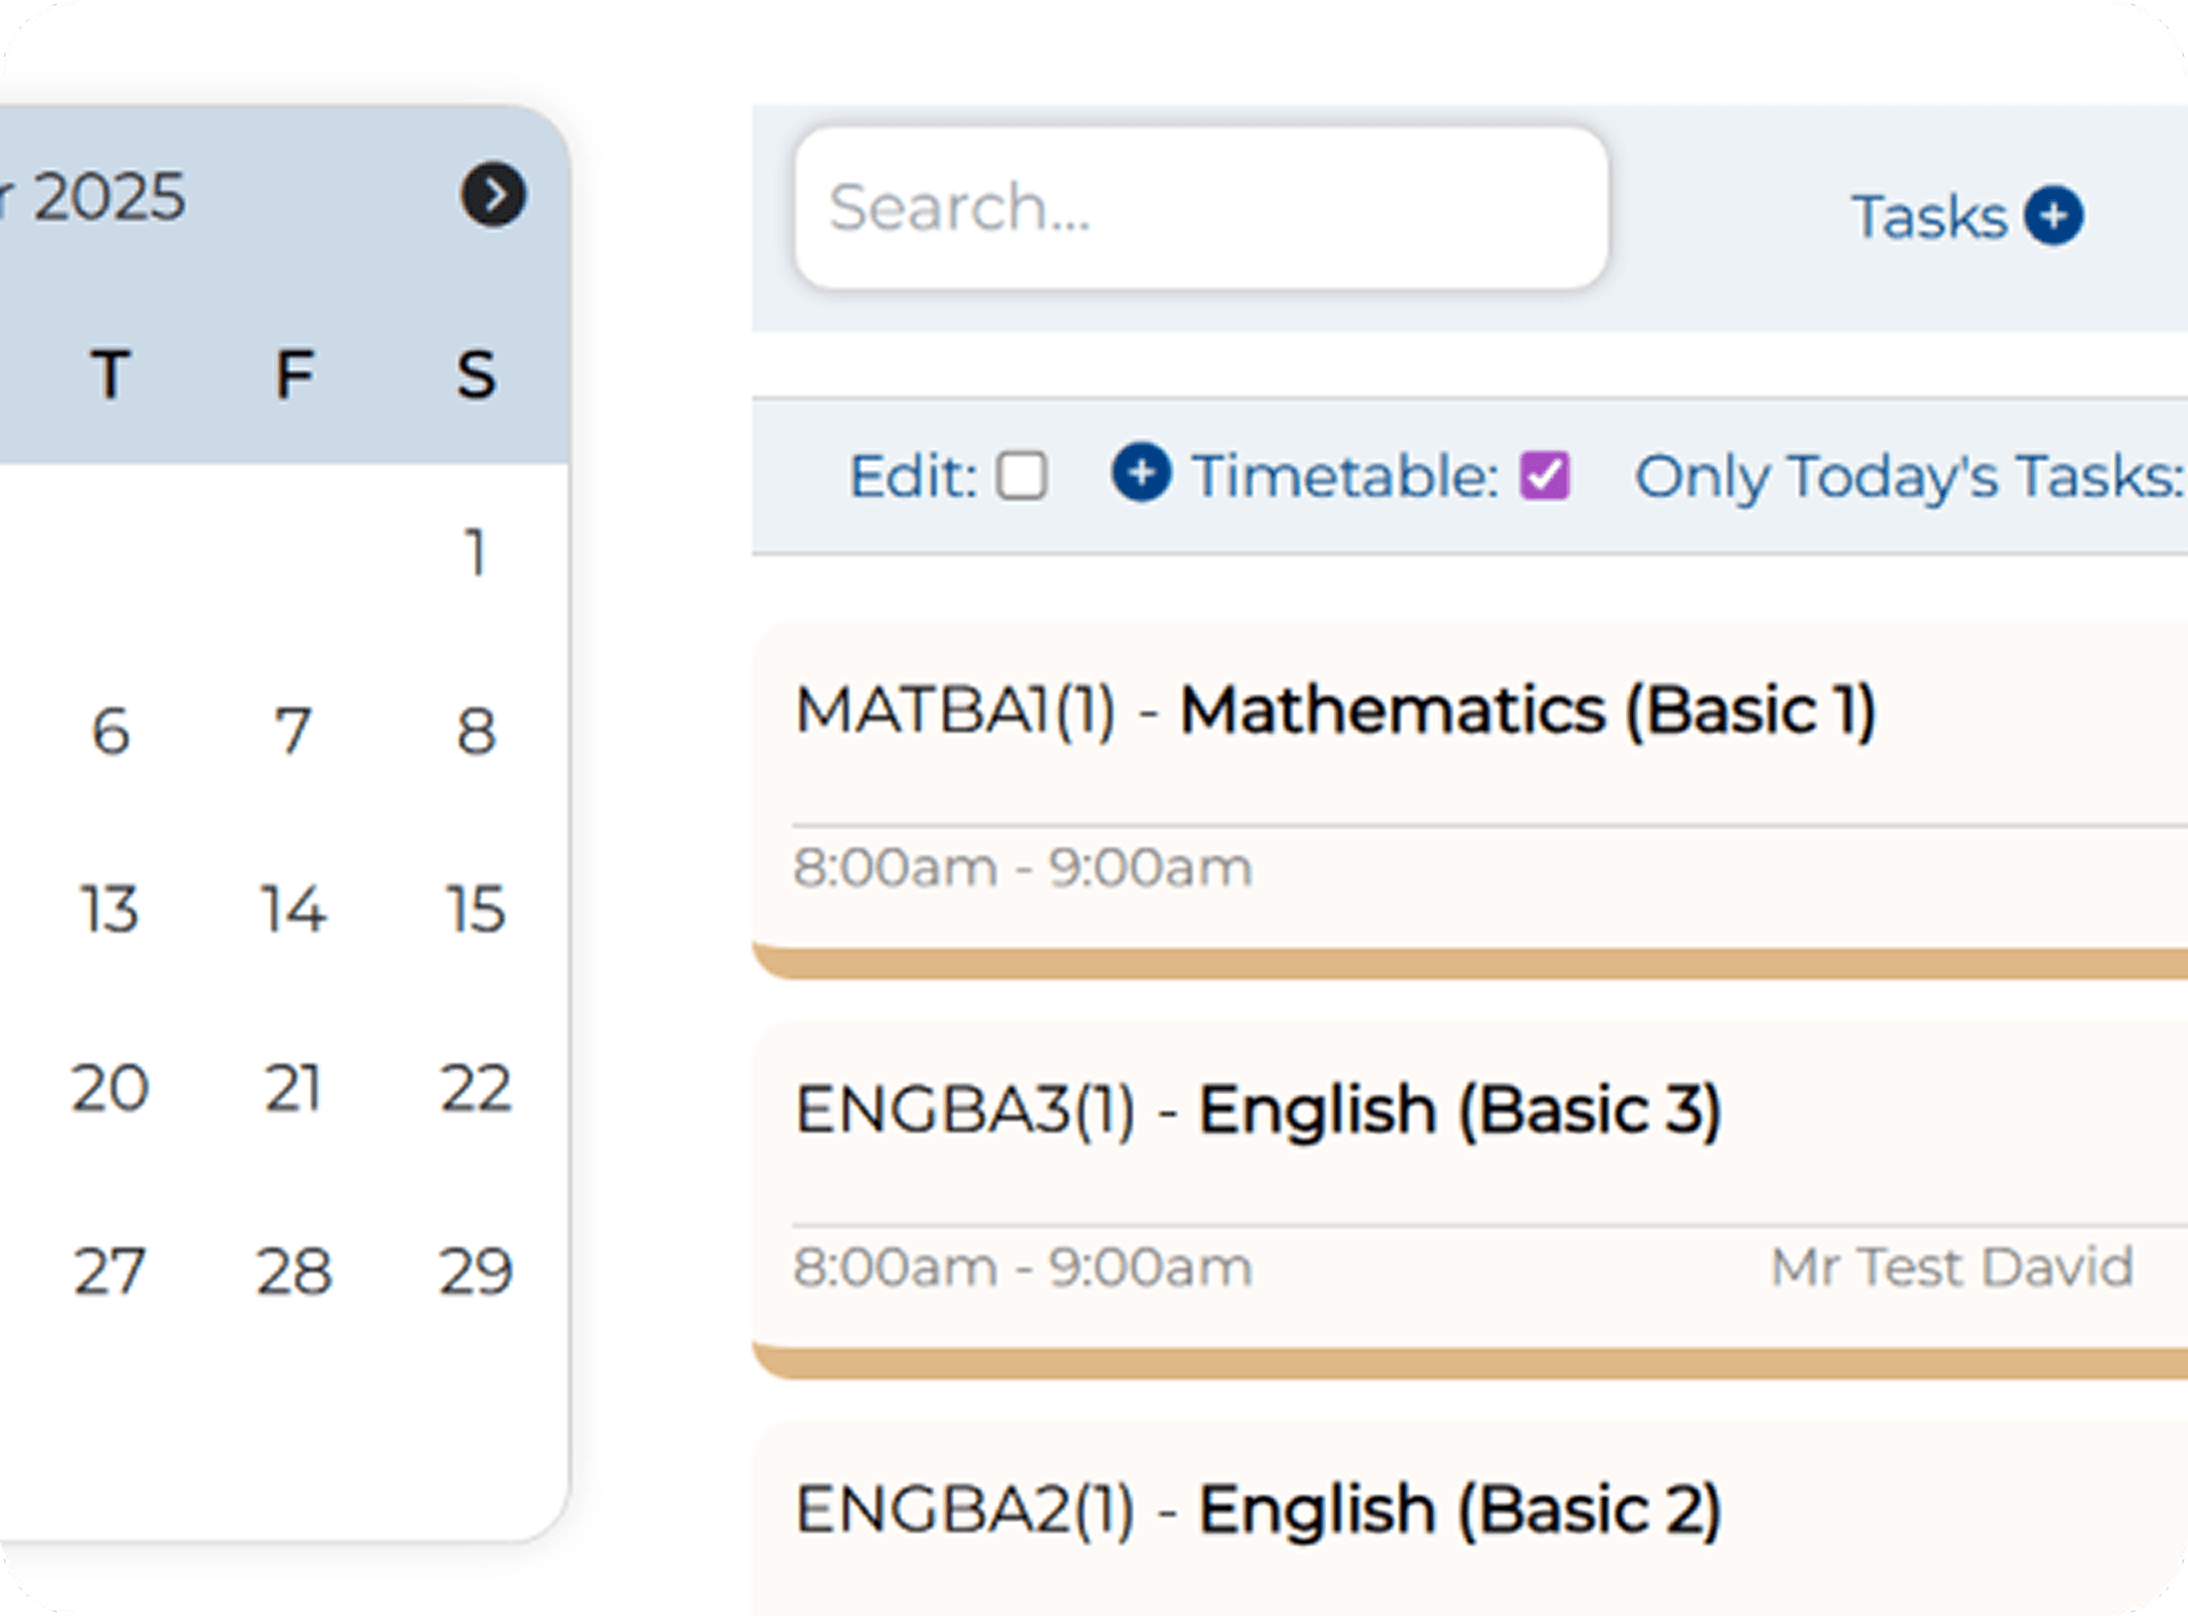The width and height of the screenshot is (2188, 1616).
Task: Go to next month with arrow icon
Action: 493,195
